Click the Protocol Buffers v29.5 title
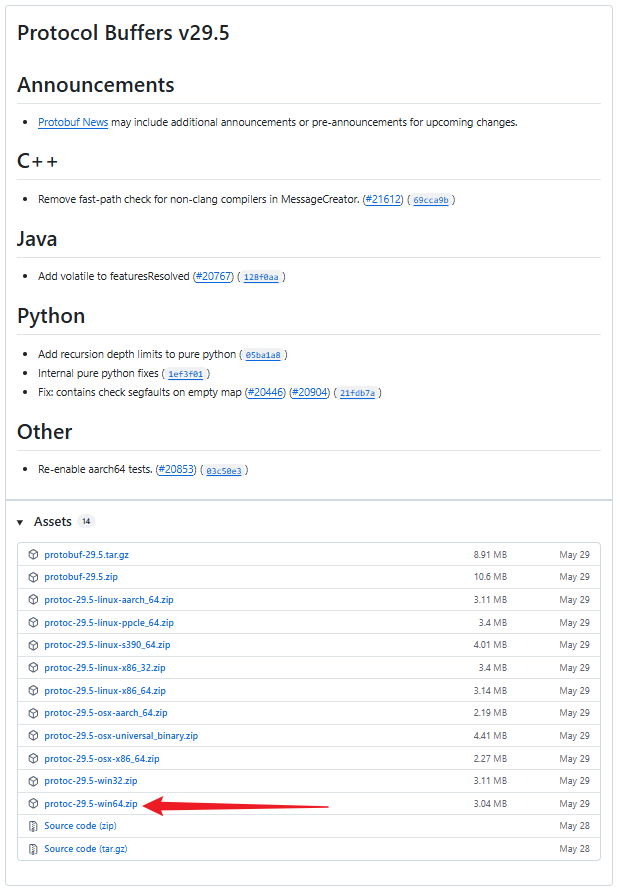This screenshot has width=620, height=890. pyautogui.click(x=123, y=33)
